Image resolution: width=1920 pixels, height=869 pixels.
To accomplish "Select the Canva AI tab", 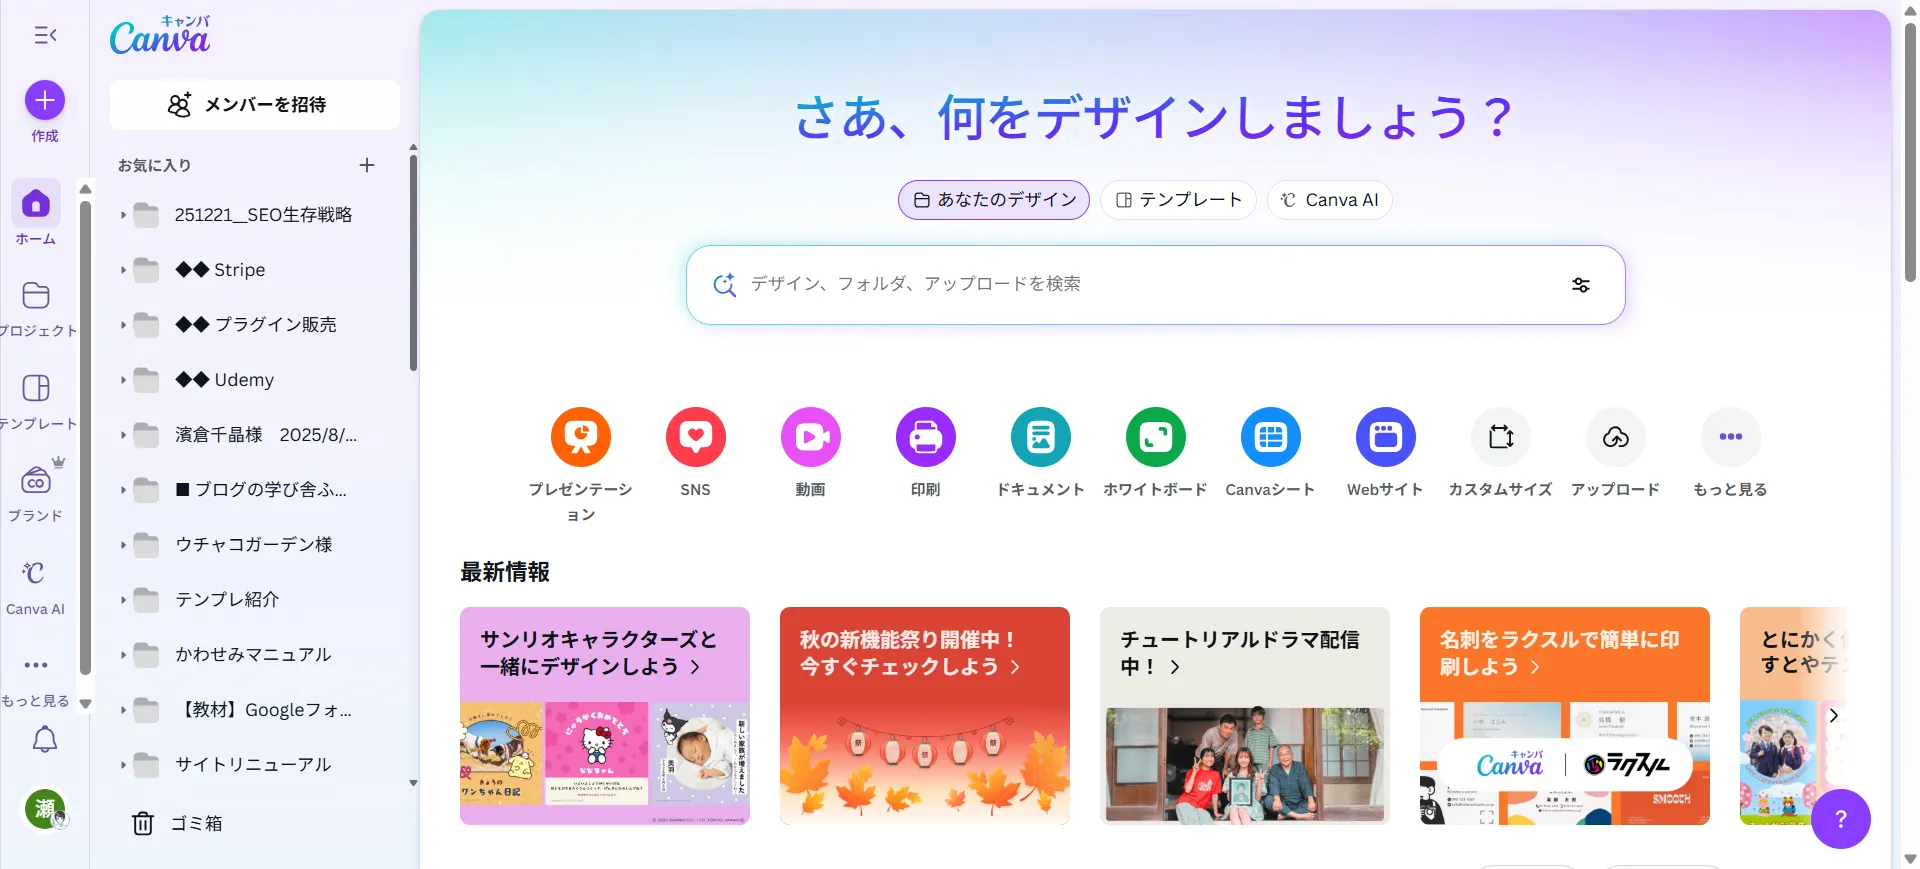I will pyautogui.click(x=1330, y=200).
